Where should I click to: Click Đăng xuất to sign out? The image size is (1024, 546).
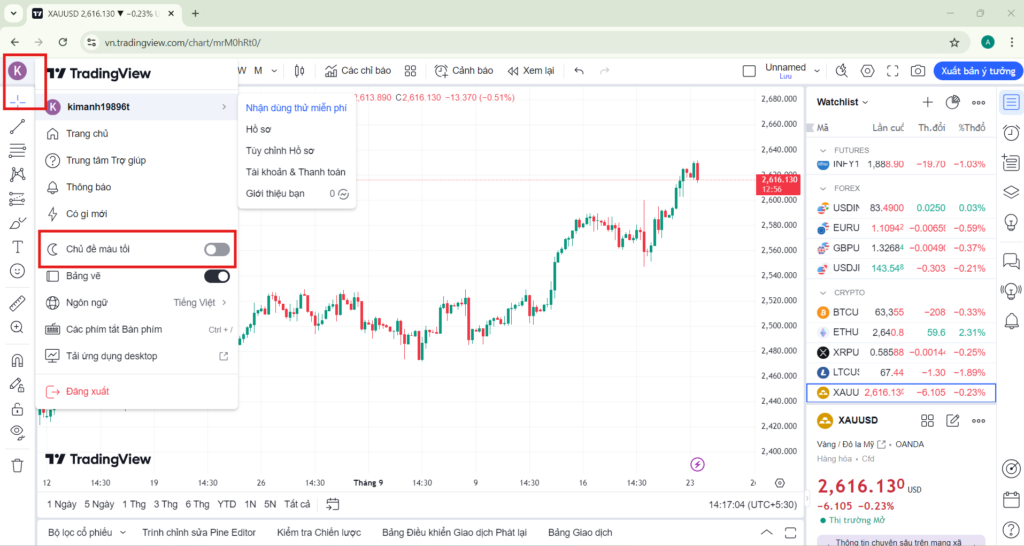click(x=137, y=391)
